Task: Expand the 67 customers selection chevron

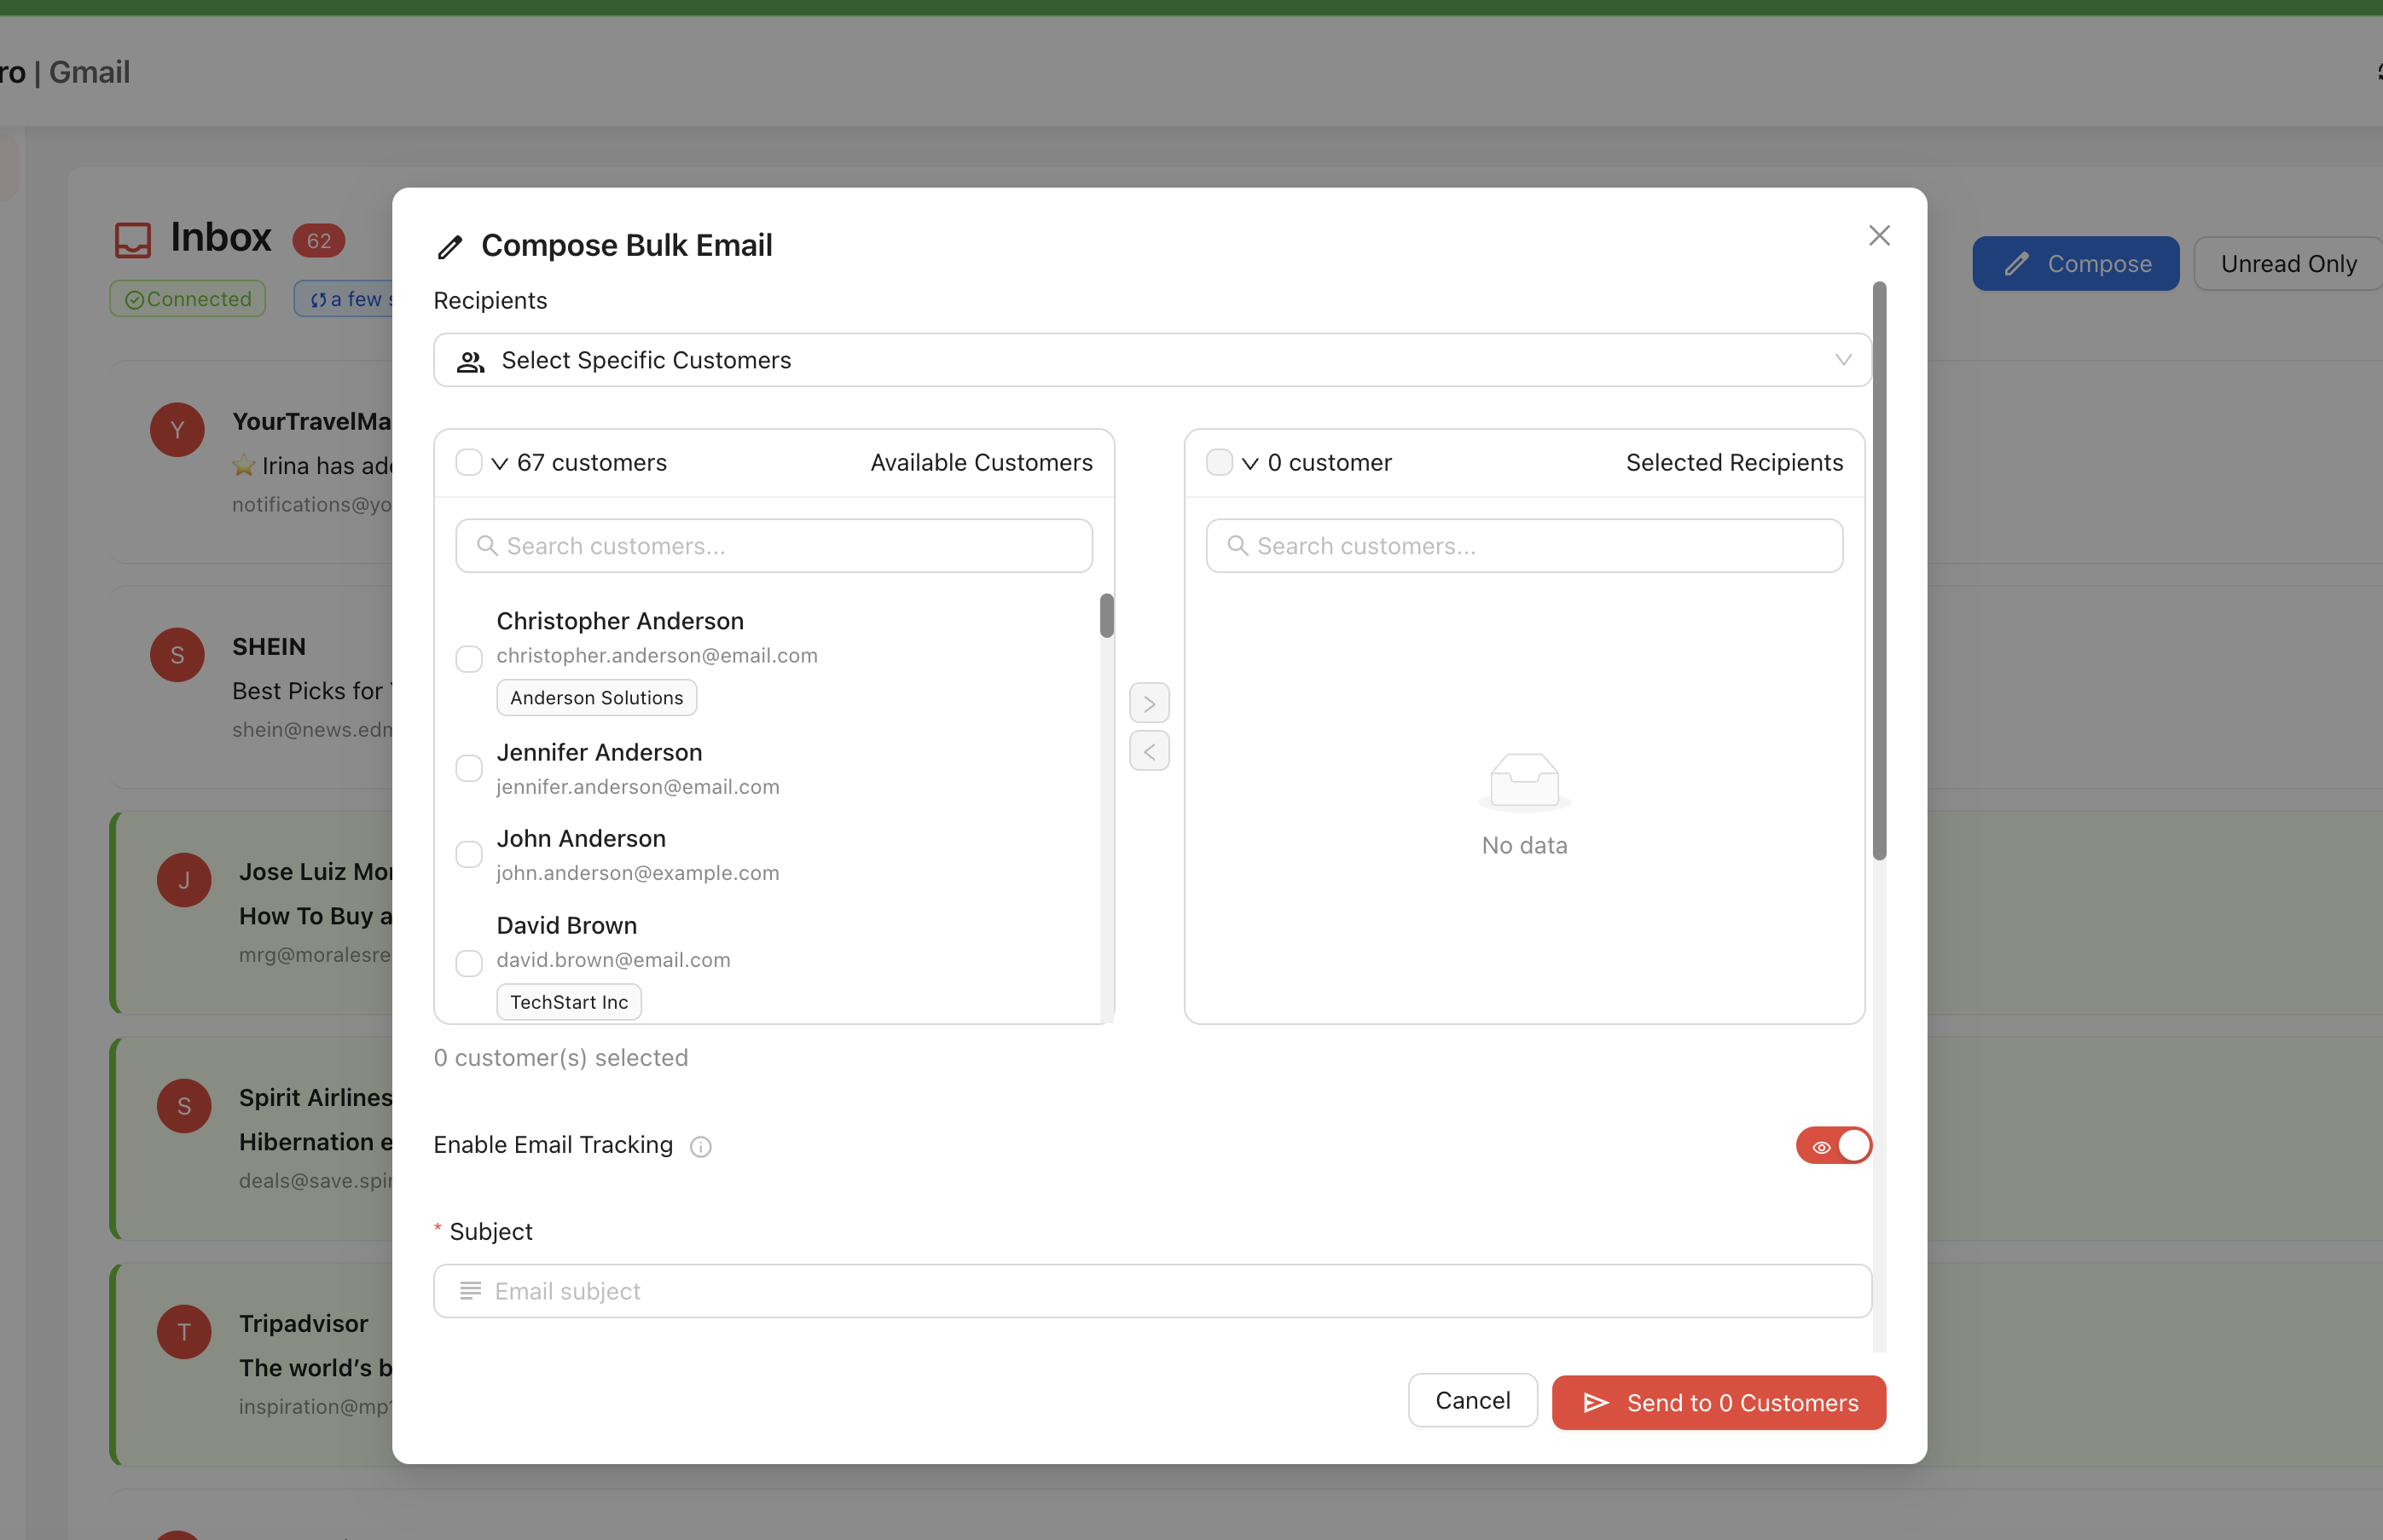Action: click(500, 464)
